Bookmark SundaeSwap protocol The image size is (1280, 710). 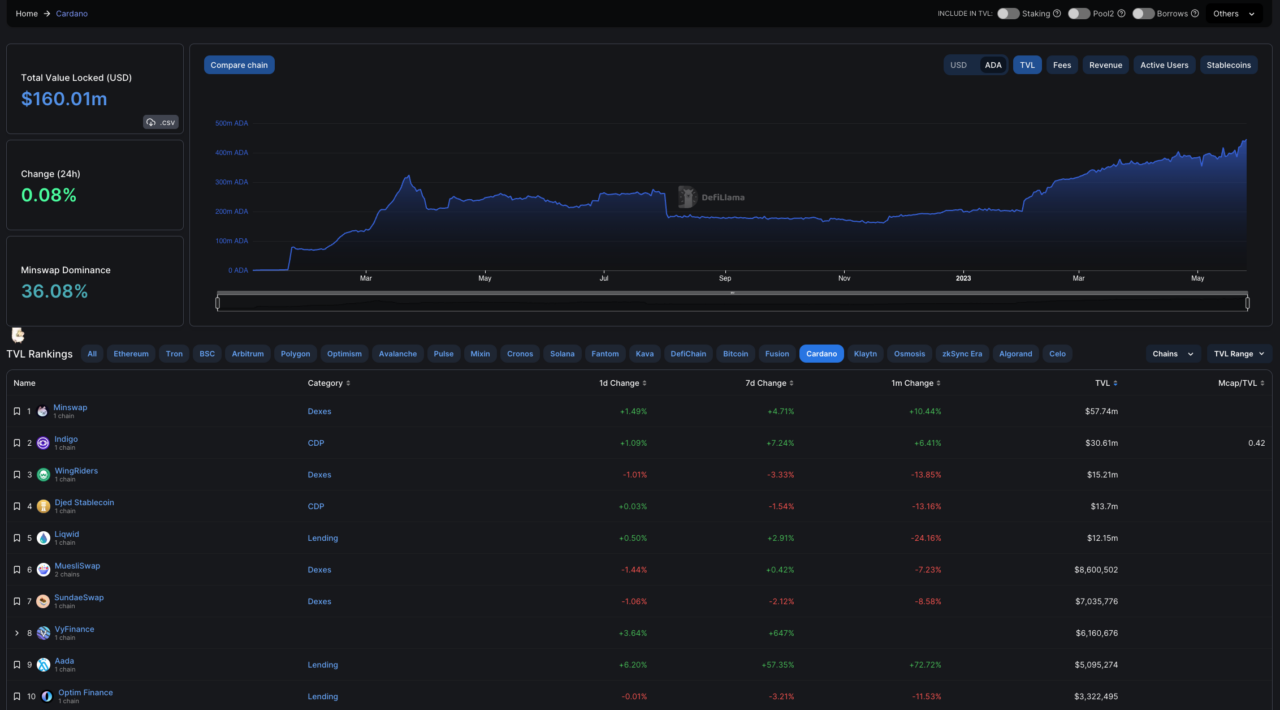coord(16,601)
